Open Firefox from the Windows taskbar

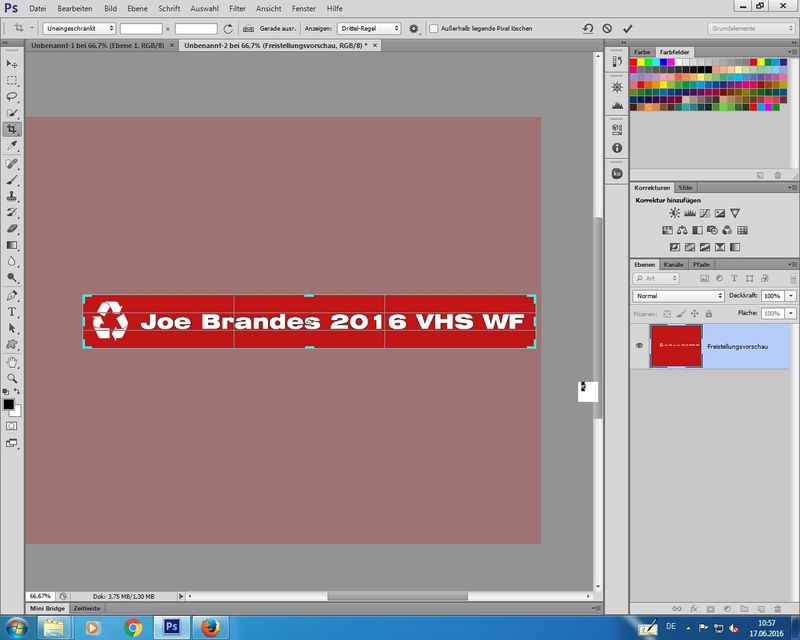[x=210, y=627]
